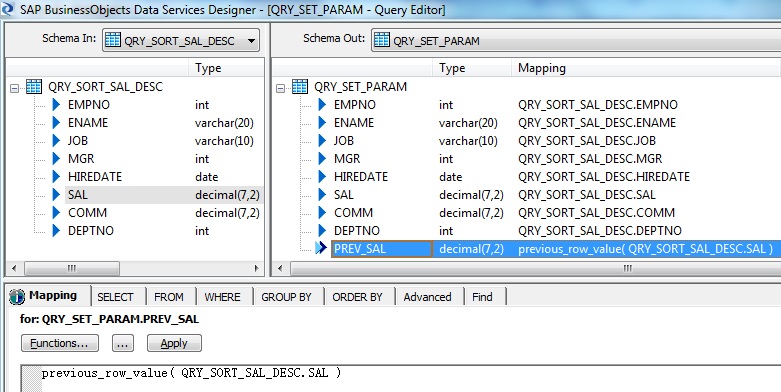Click the ellipsis (...) smart editor button
Screen dimensions: 781x392
(x=123, y=343)
